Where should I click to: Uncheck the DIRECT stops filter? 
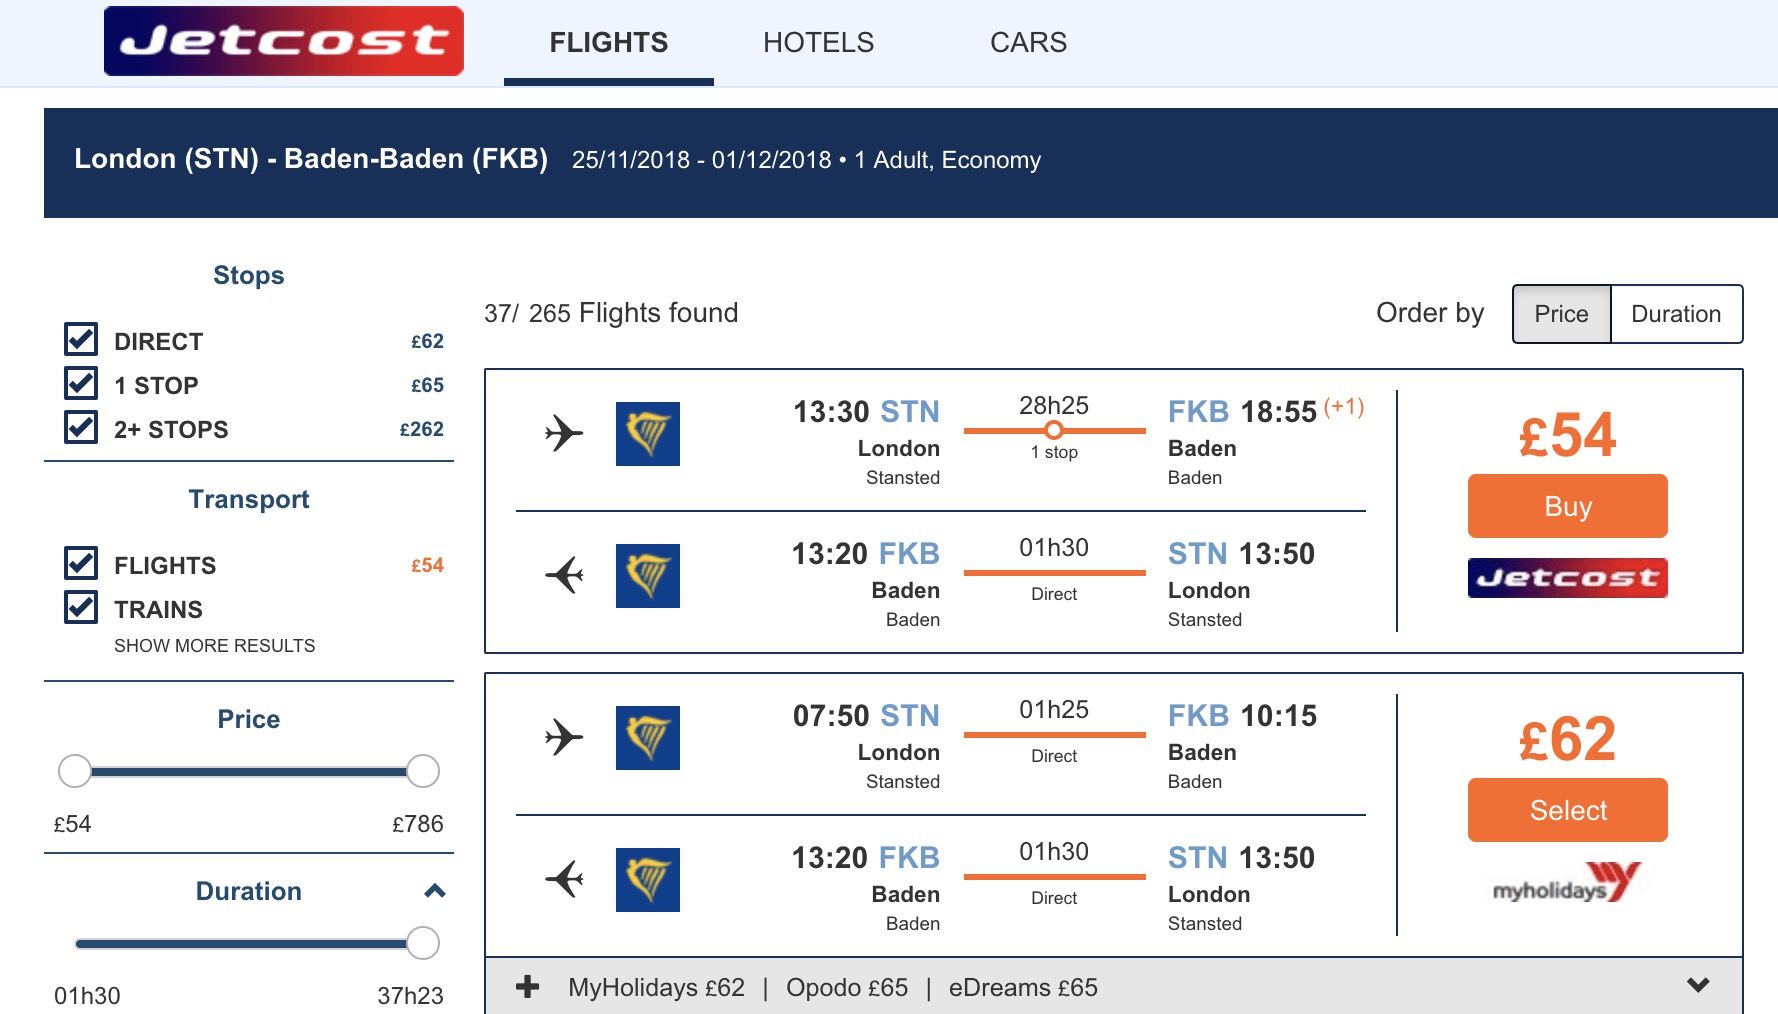click(x=81, y=340)
